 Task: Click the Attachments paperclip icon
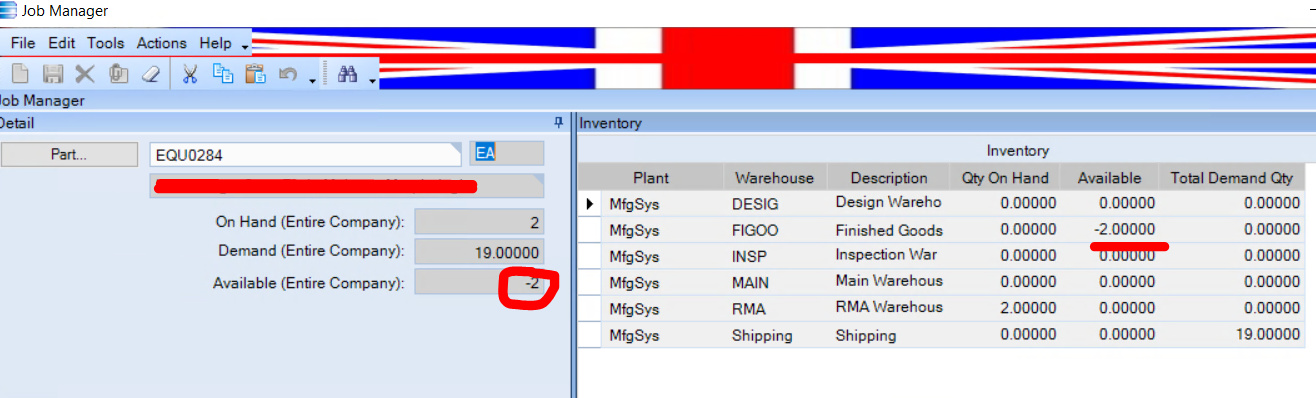coord(118,73)
